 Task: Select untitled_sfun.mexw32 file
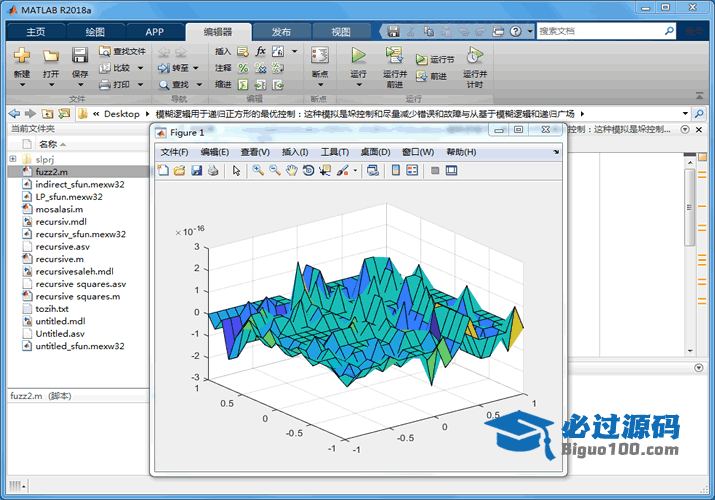(x=80, y=346)
